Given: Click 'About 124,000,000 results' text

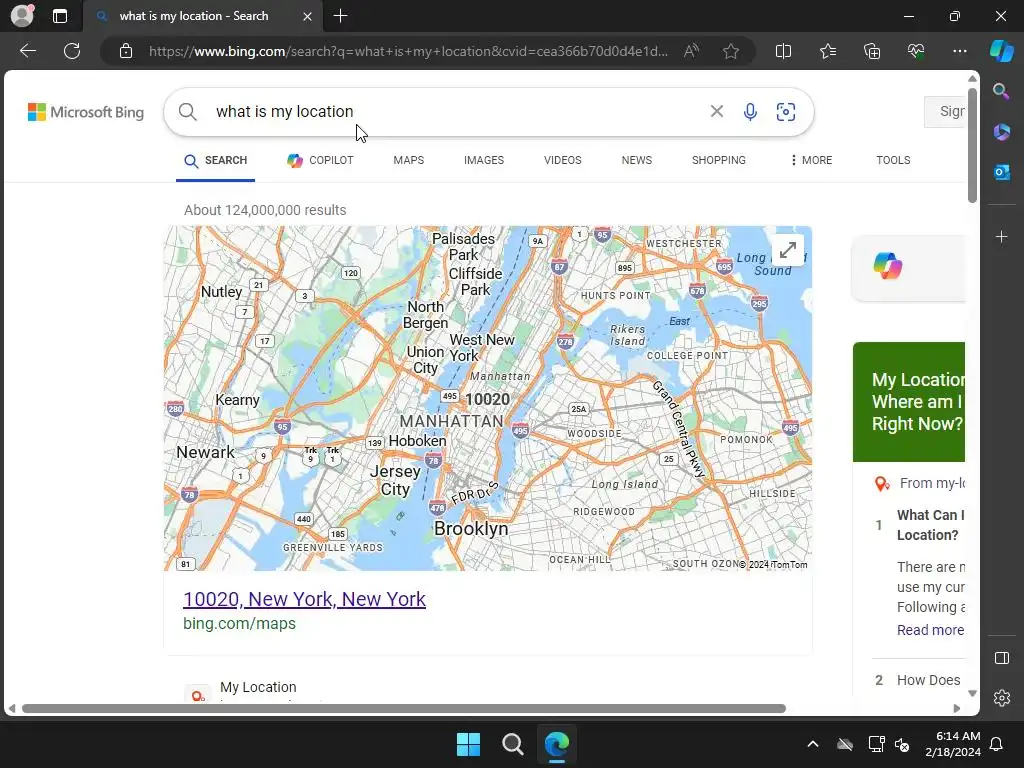Looking at the screenshot, I should (265, 210).
